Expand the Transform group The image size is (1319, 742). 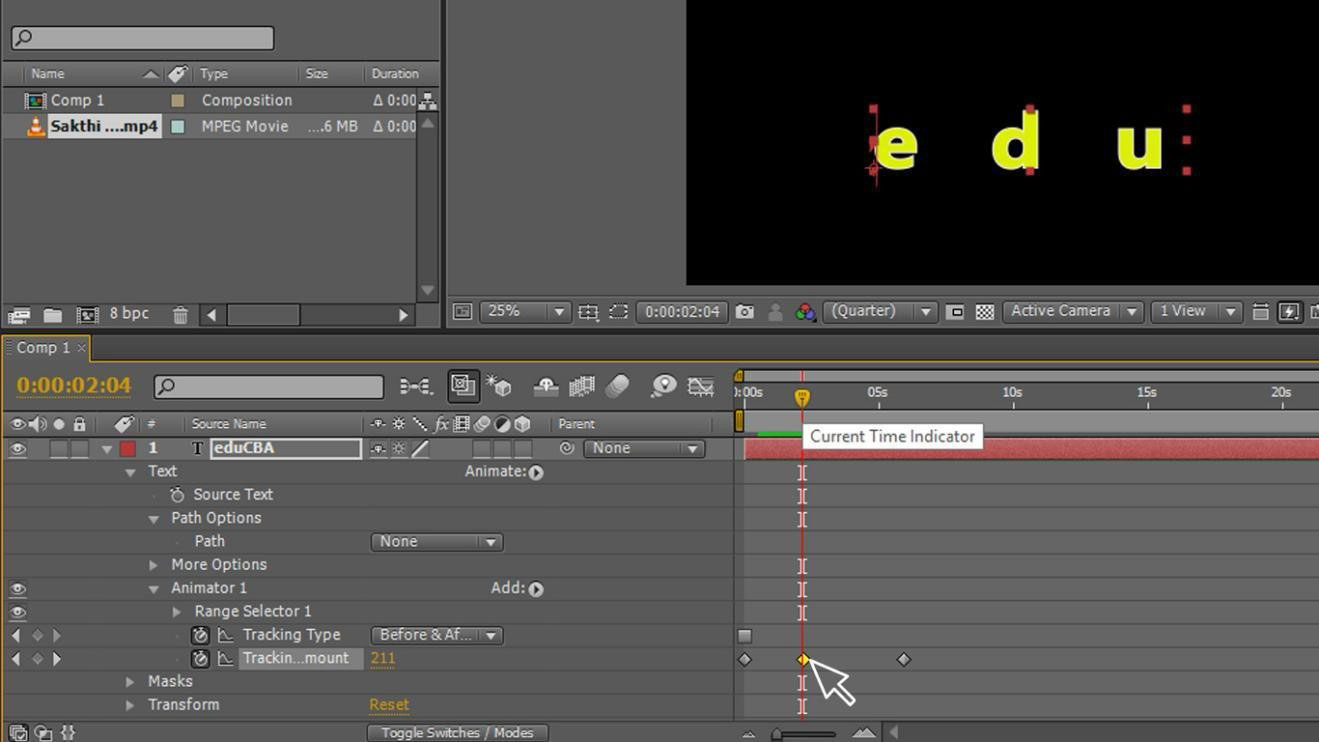pyautogui.click(x=130, y=705)
